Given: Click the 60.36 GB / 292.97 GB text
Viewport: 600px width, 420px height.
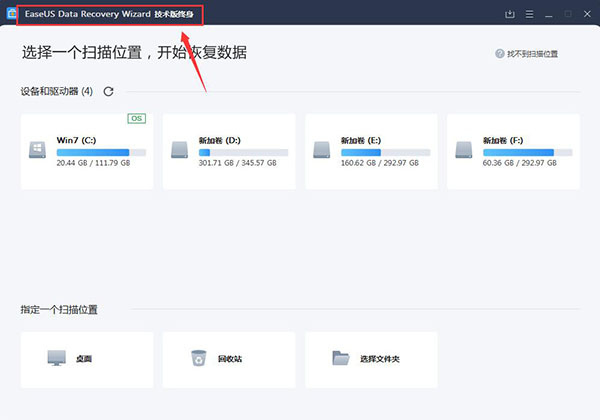Looking at the screenshot, I should [x=520, y=163].
